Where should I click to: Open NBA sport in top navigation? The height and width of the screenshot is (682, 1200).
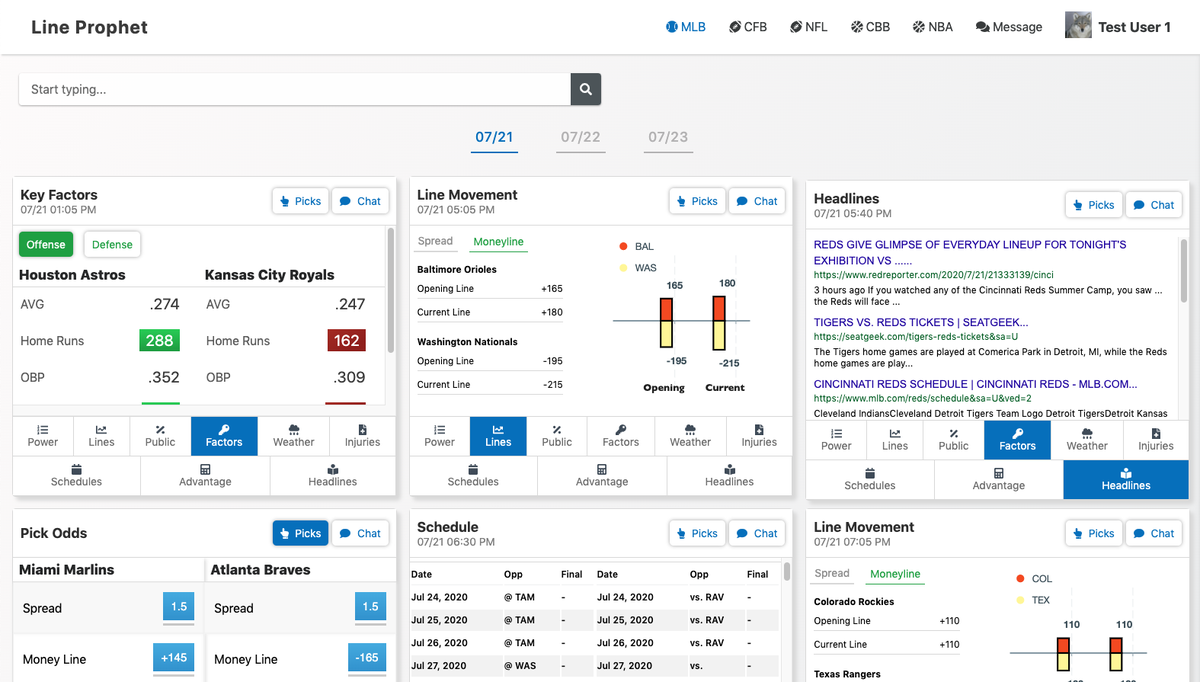(x=933, y=27)
